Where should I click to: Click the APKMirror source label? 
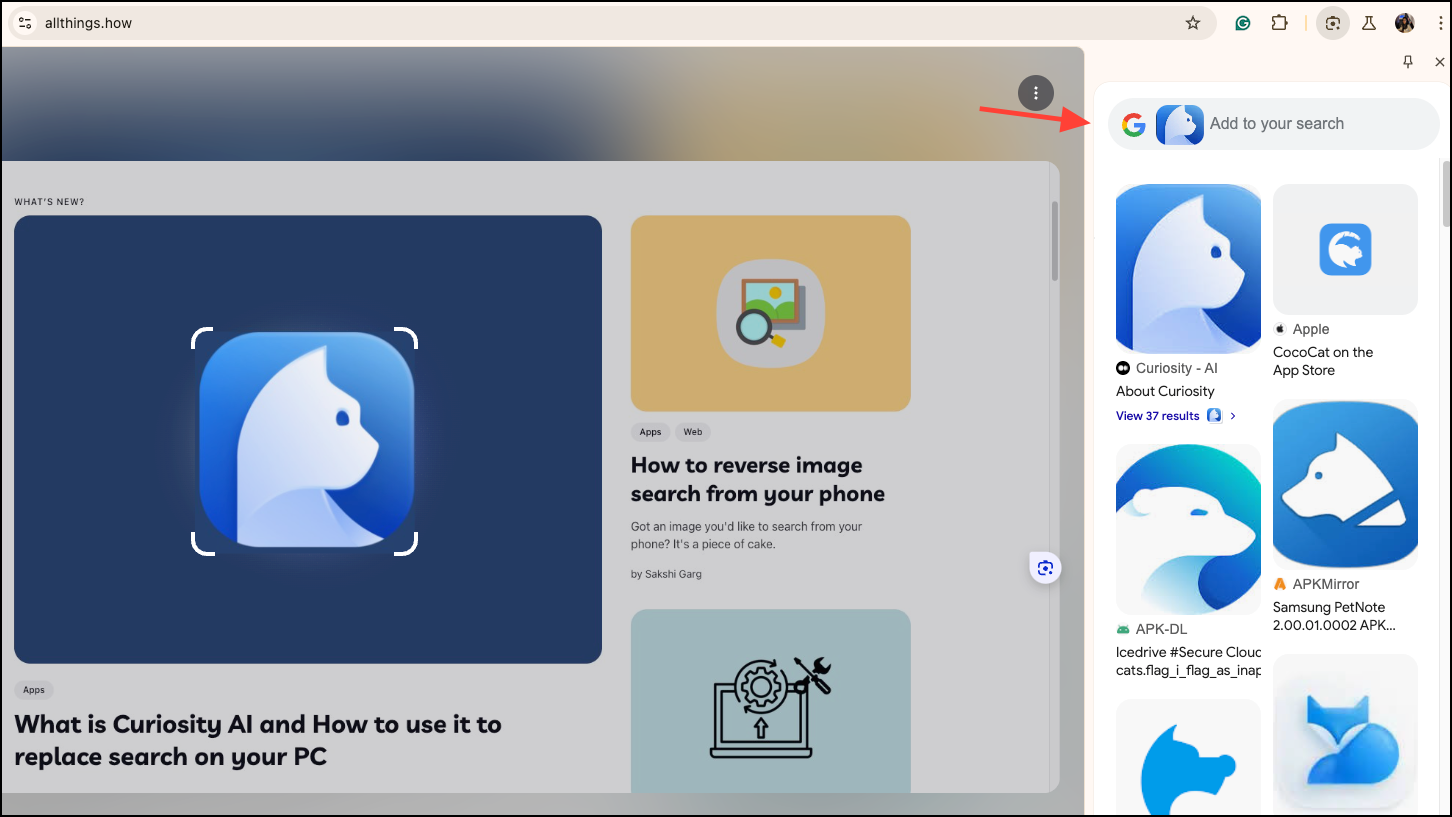(x=1326, y=584)
